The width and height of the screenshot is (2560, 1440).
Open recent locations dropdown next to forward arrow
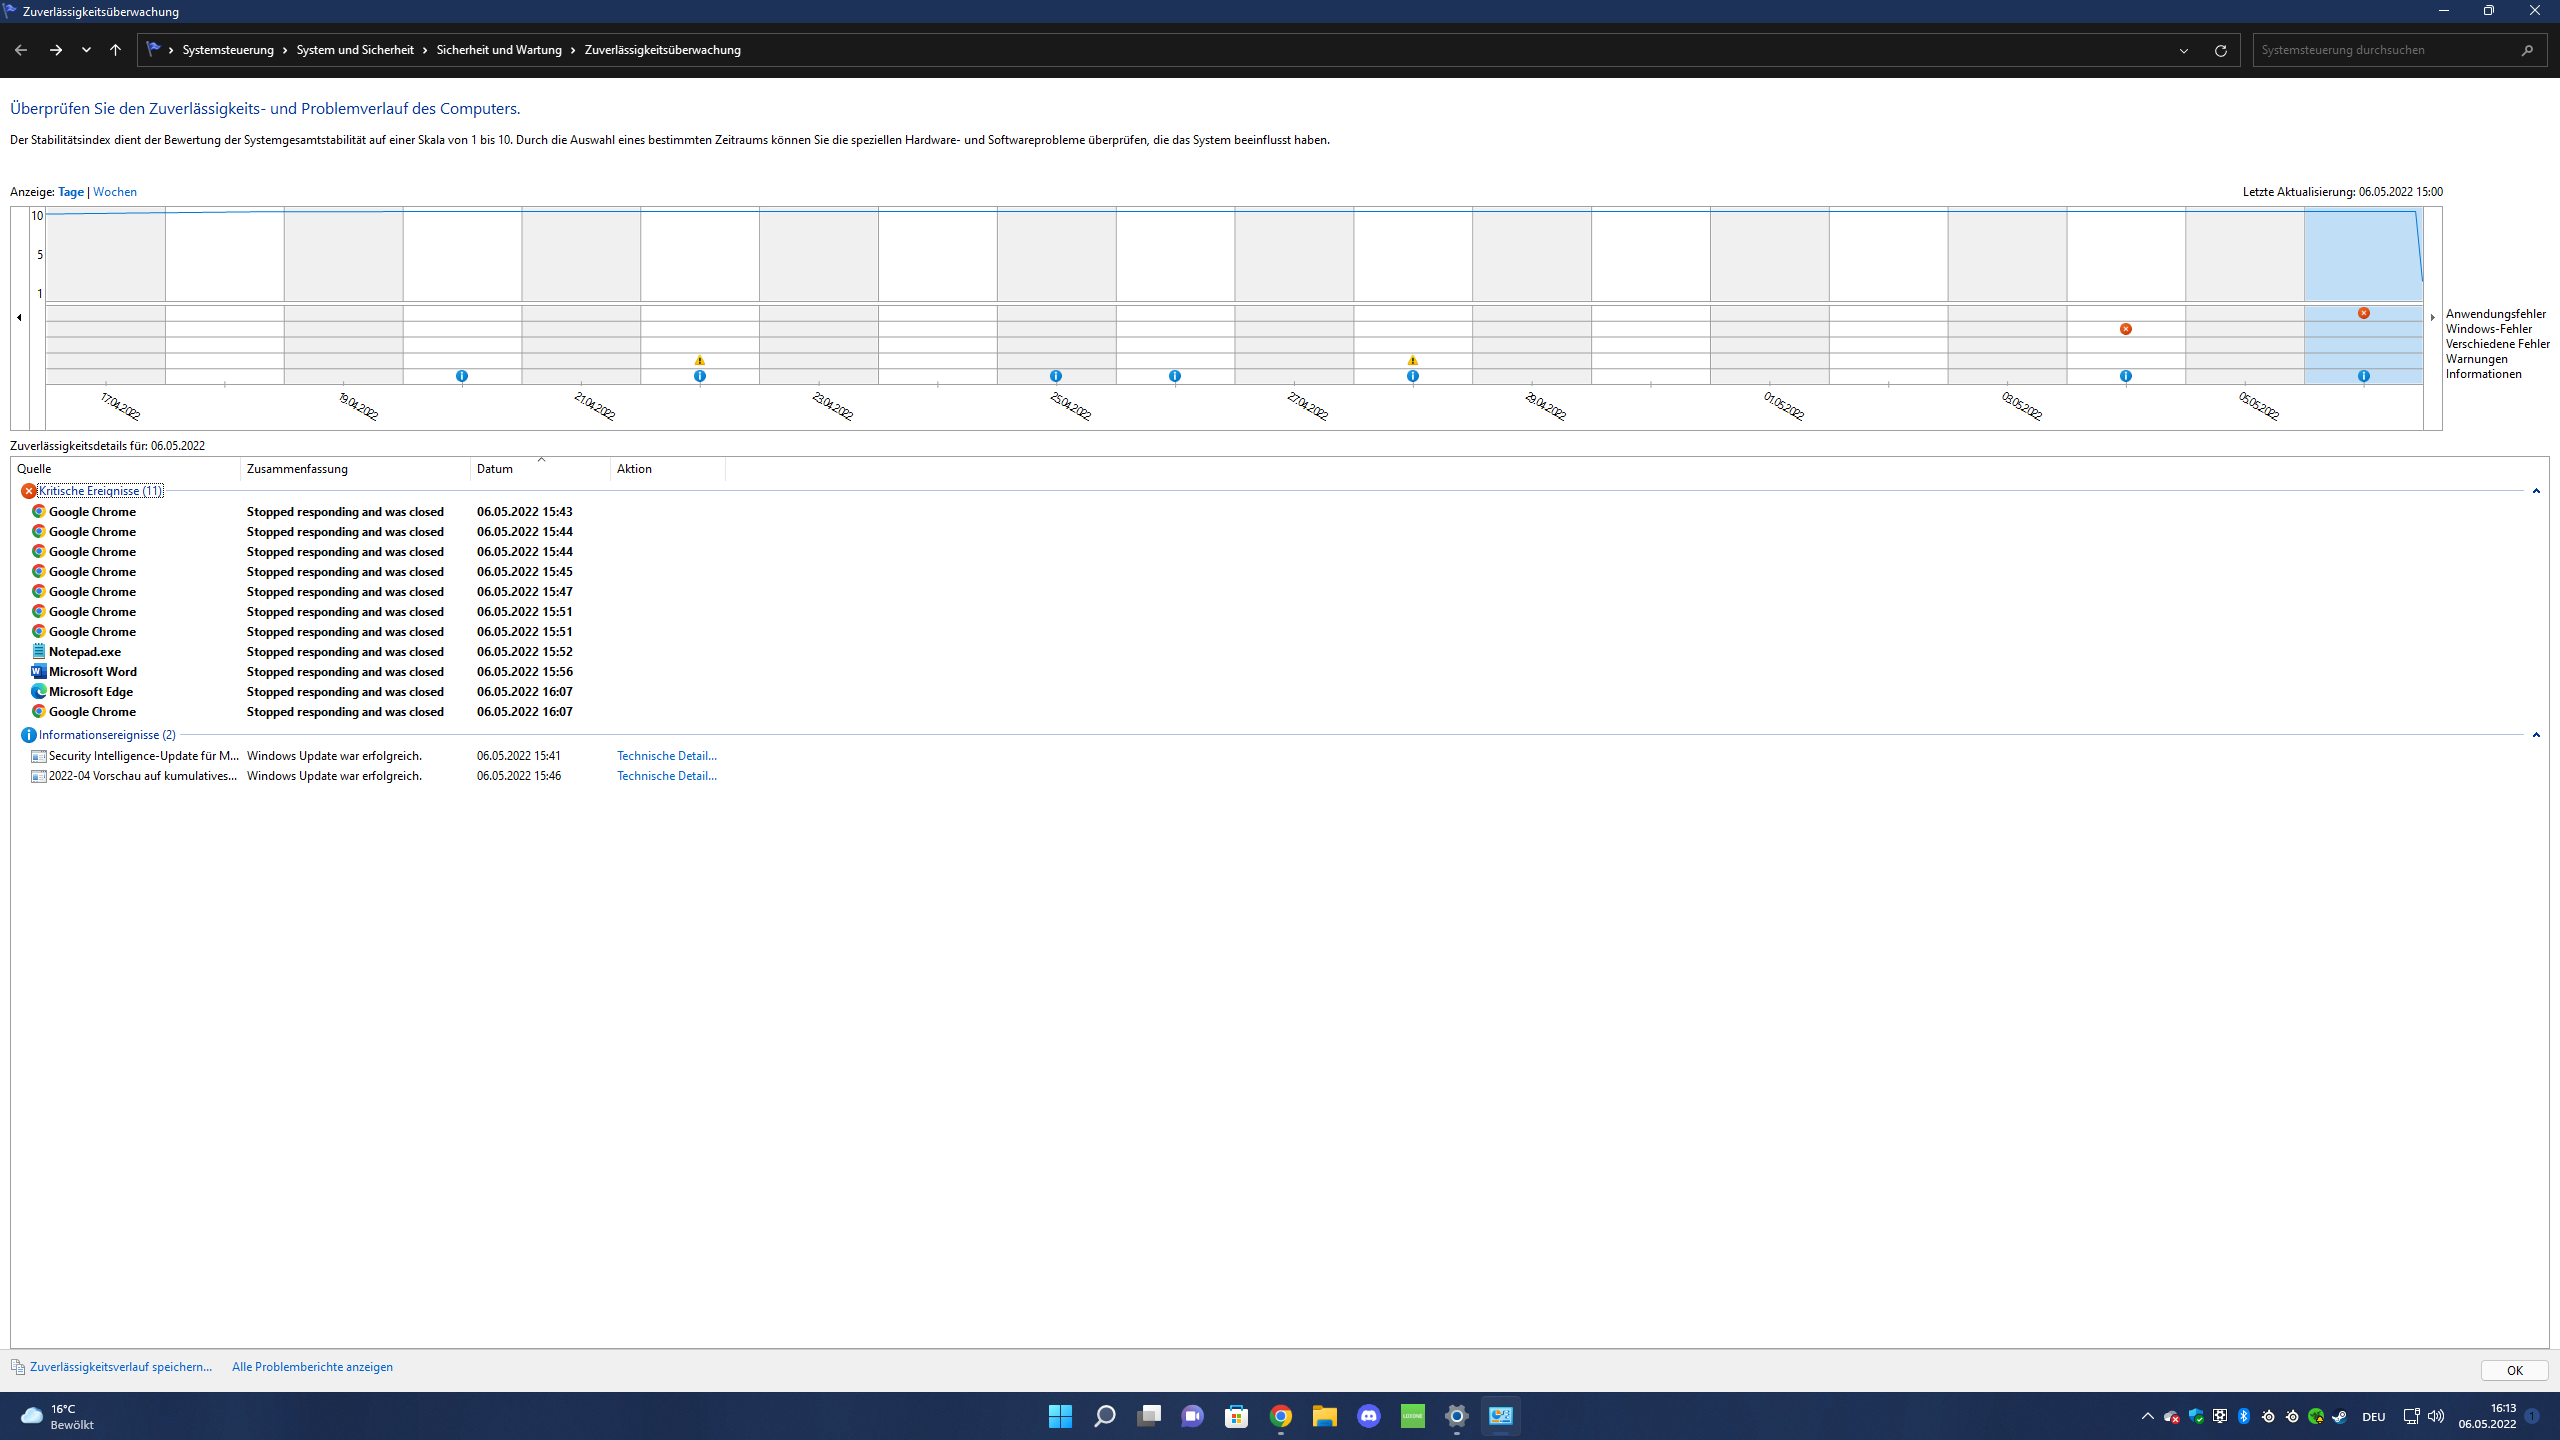coord(86,50)
